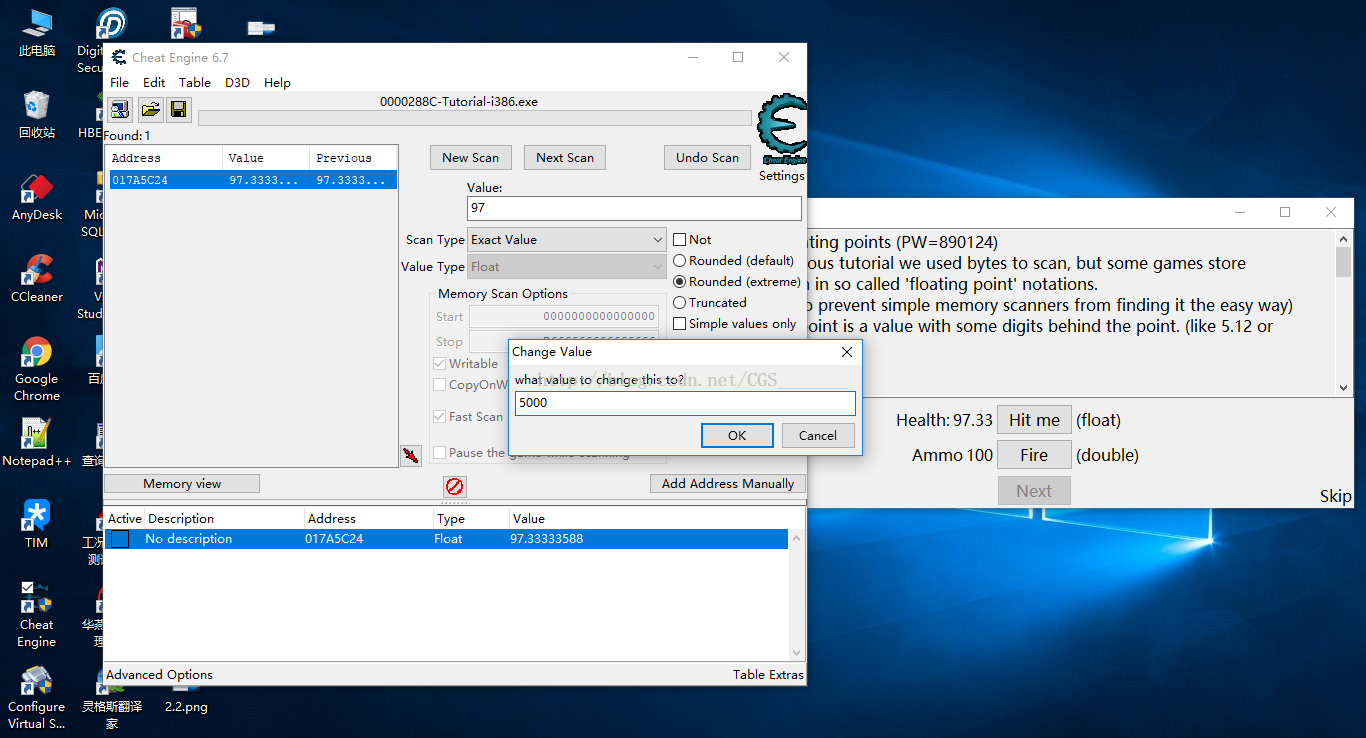Toggle the Active box for address 017A5C24
The width and height of the screenshot is (1366, 738).
point(120,539)
